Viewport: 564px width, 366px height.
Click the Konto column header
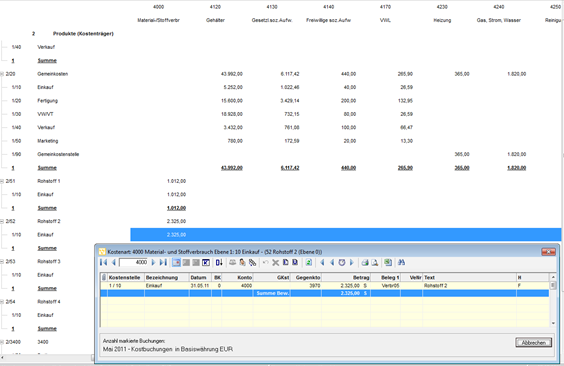237,278
